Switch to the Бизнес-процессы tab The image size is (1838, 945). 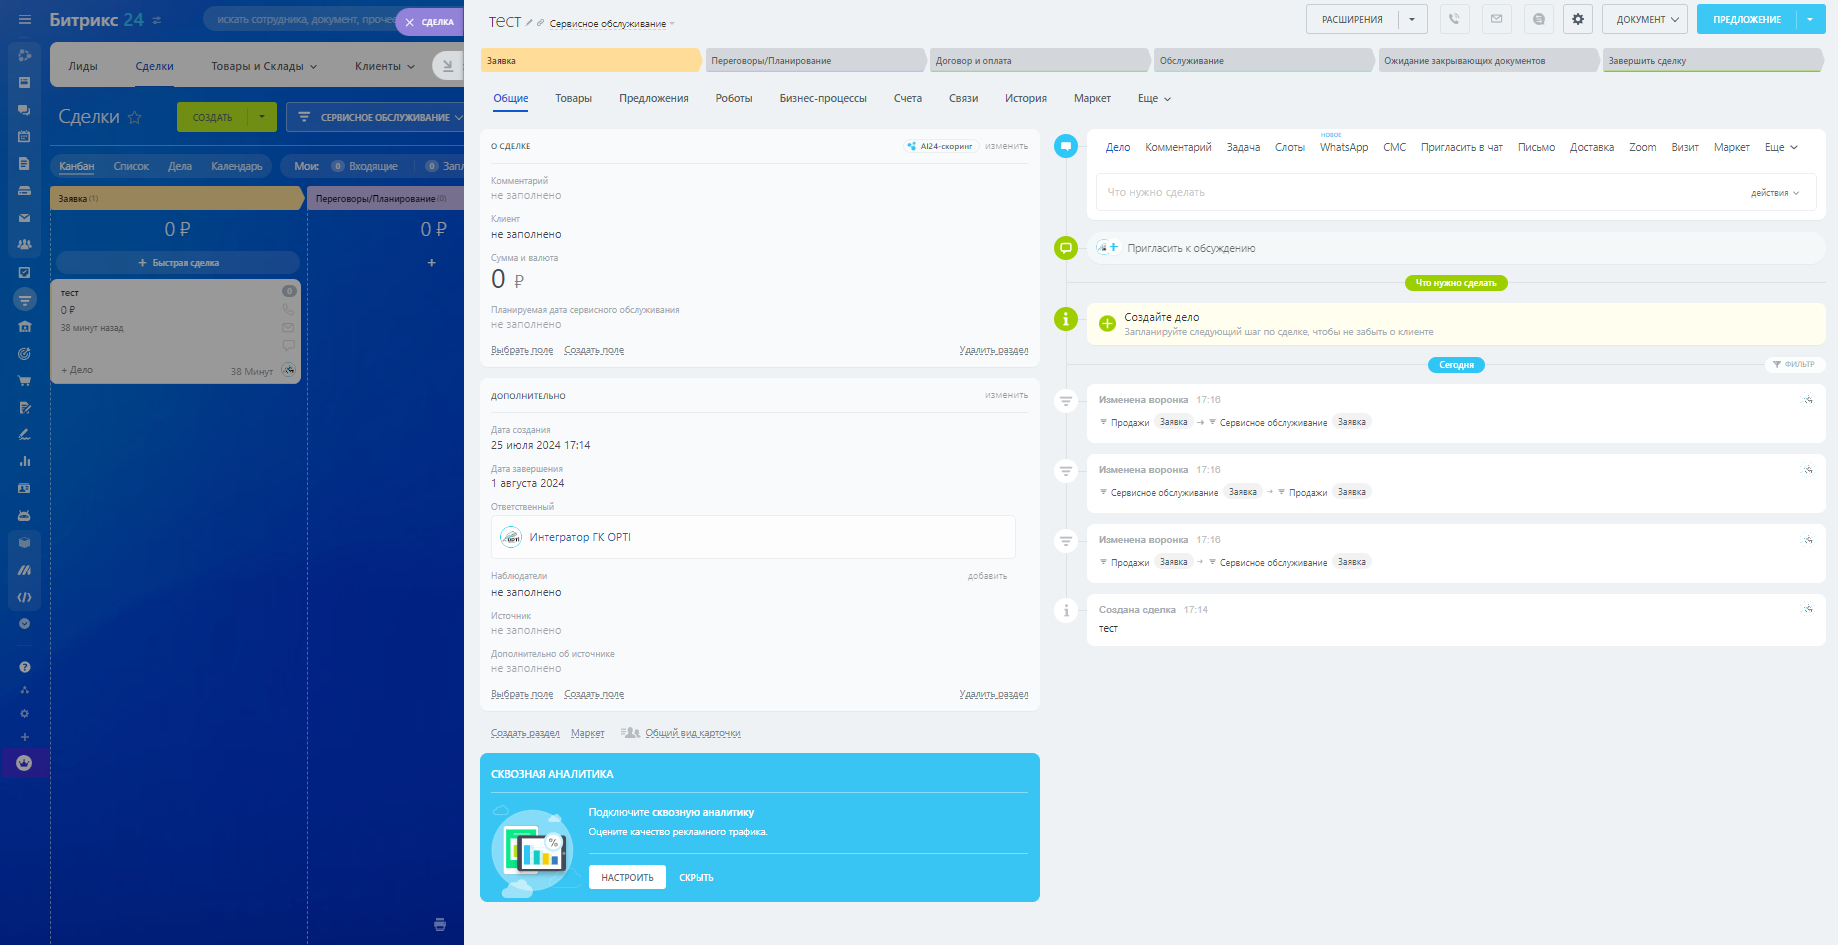tap(823, 98)
